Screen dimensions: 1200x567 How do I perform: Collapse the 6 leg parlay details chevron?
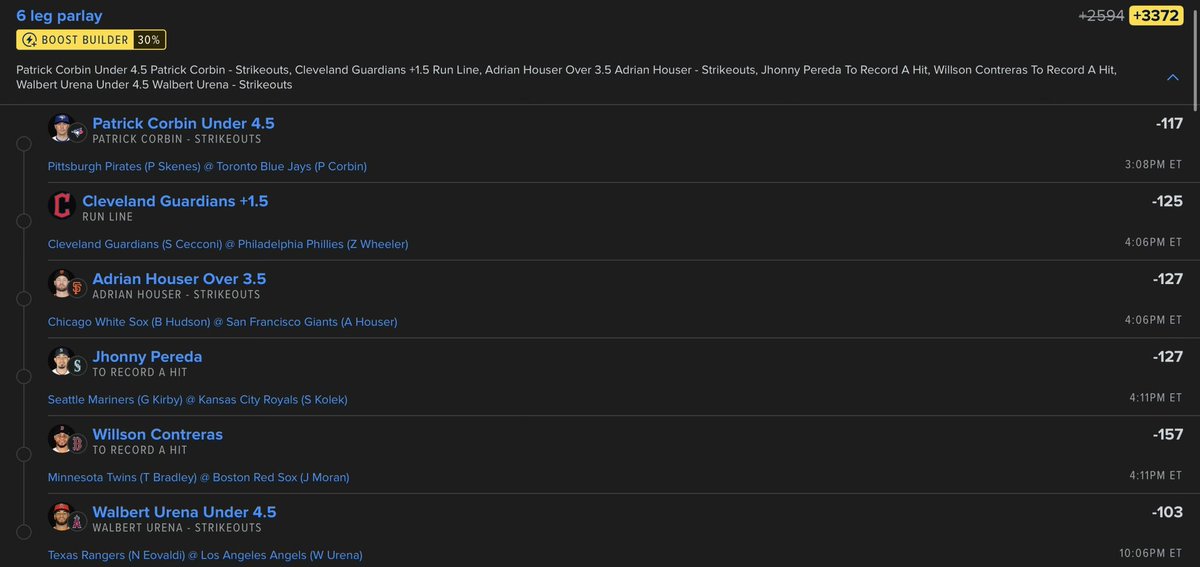click(1172, 77)
